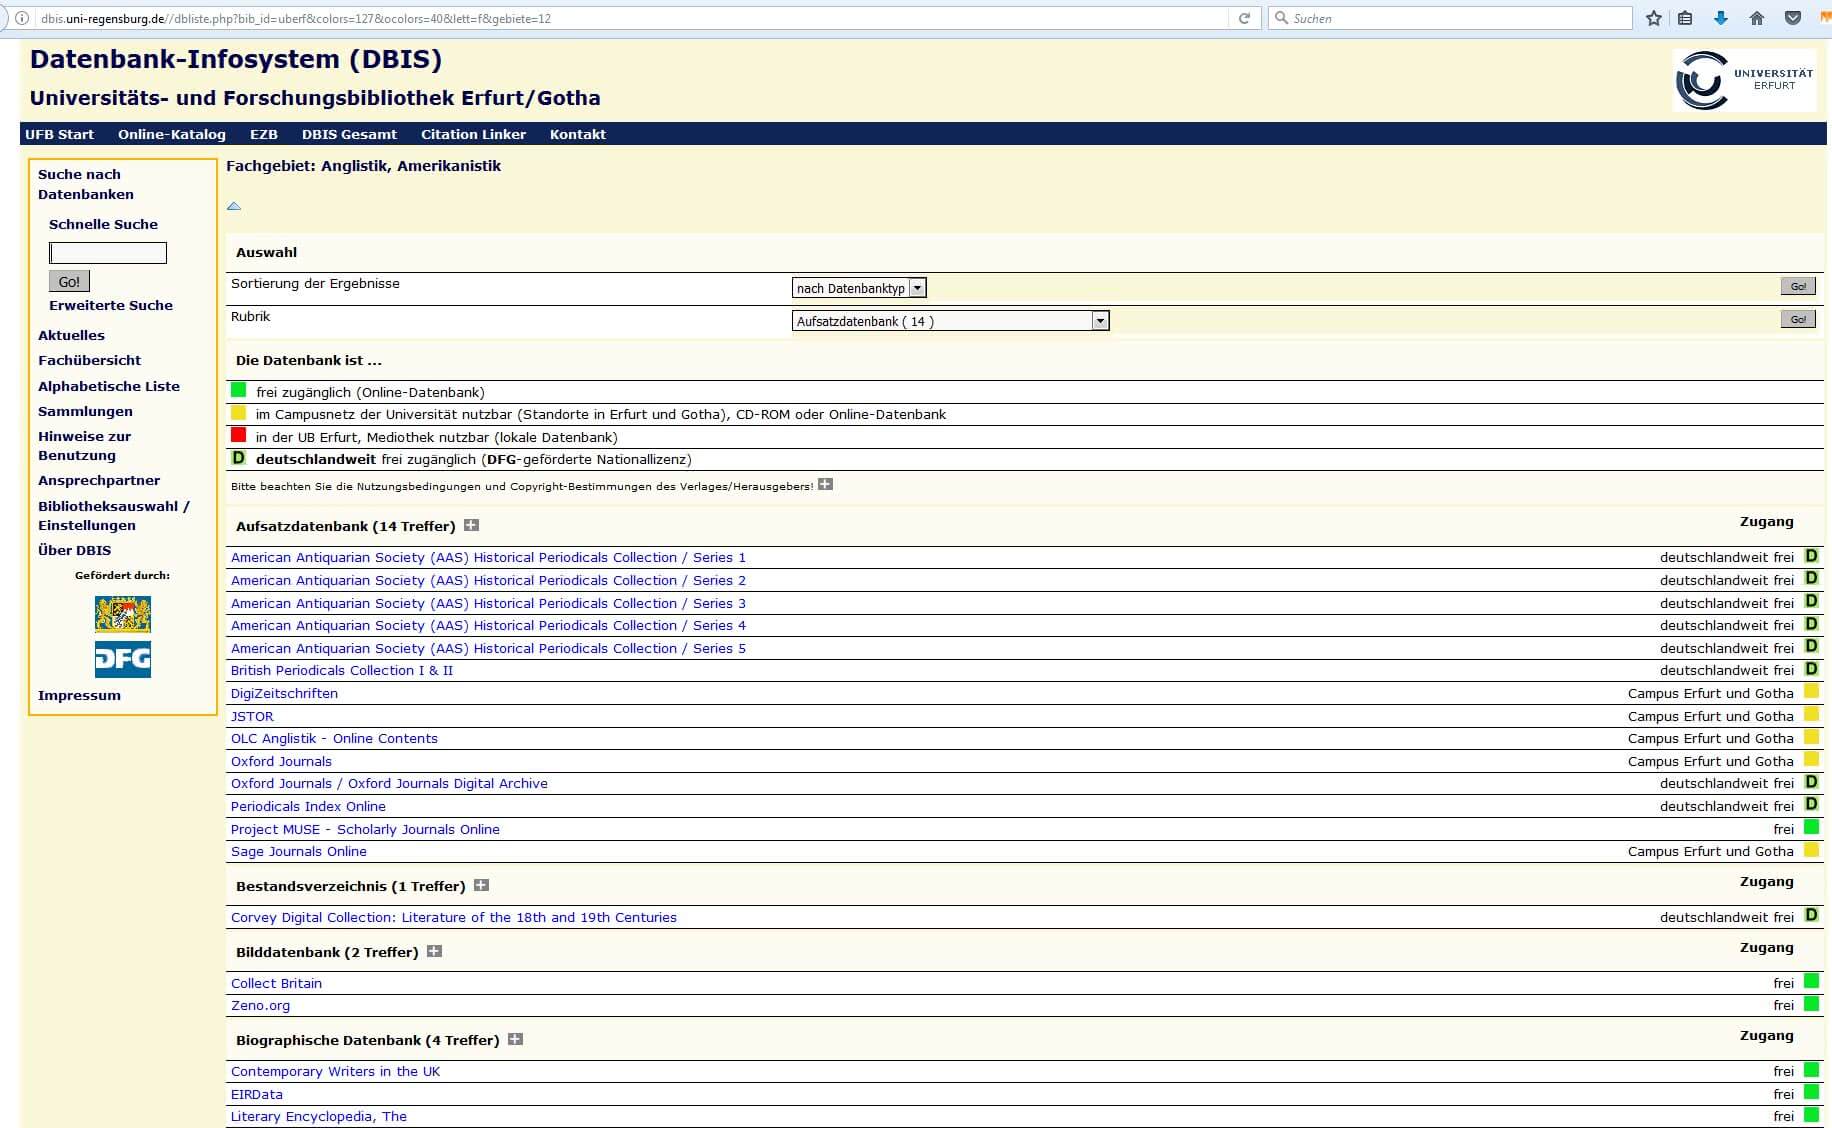Viewport: 1832px width, 1128px height.
Task: Click green access square on EIRData row
Action: [1811, 1092]
